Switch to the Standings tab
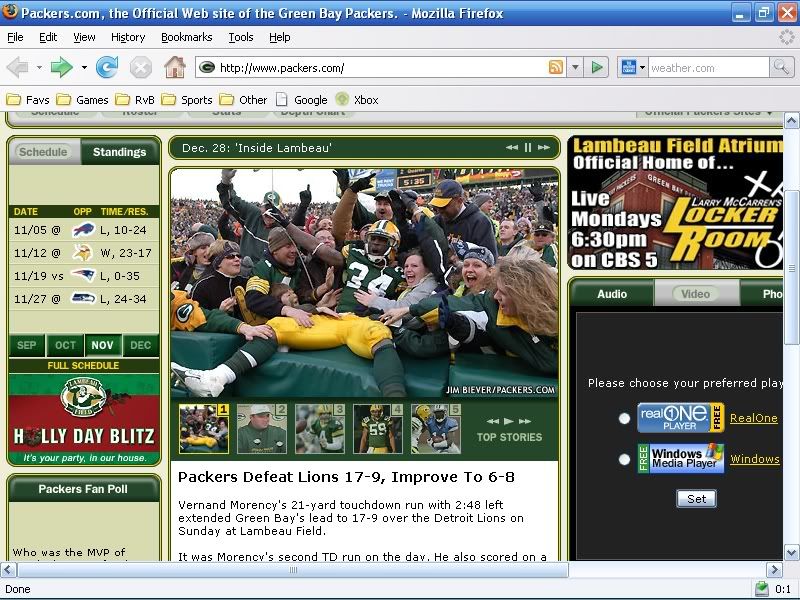The width and height of the screenshot is (800, 600). 119,152
